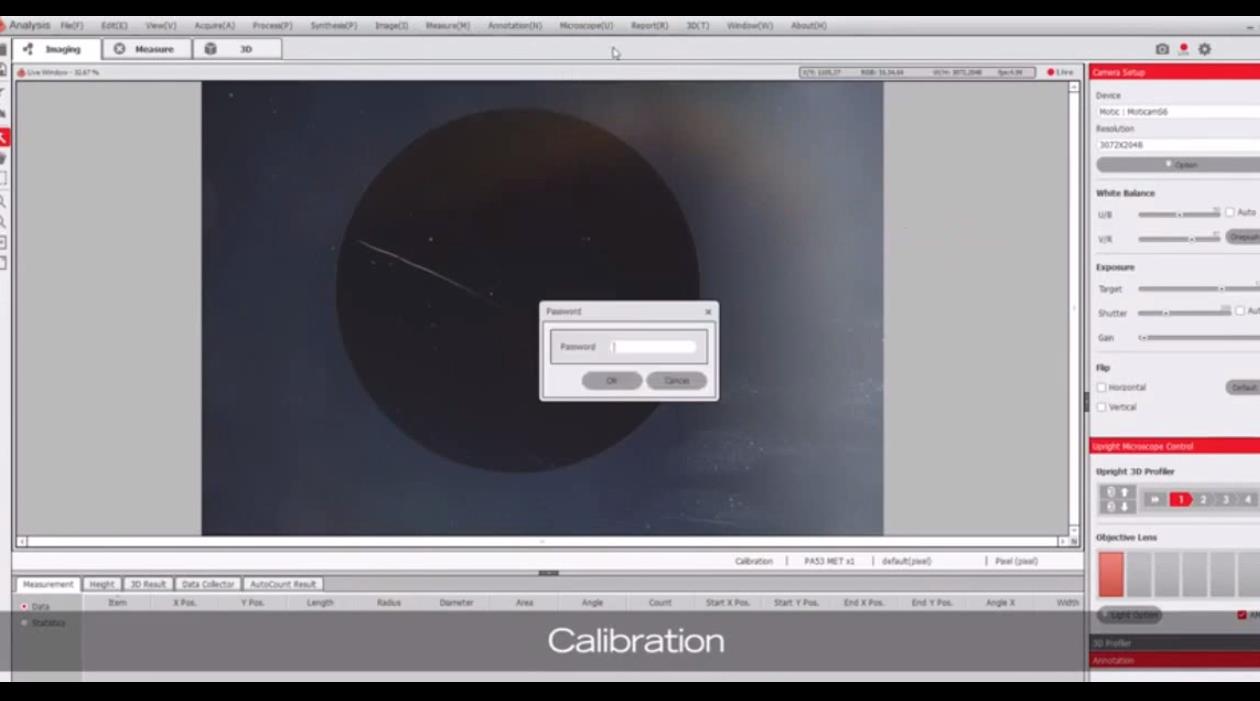Screen dimensions: 1260x701
Task: Expand the Annotation panel header
Action: pos(1175,660)
